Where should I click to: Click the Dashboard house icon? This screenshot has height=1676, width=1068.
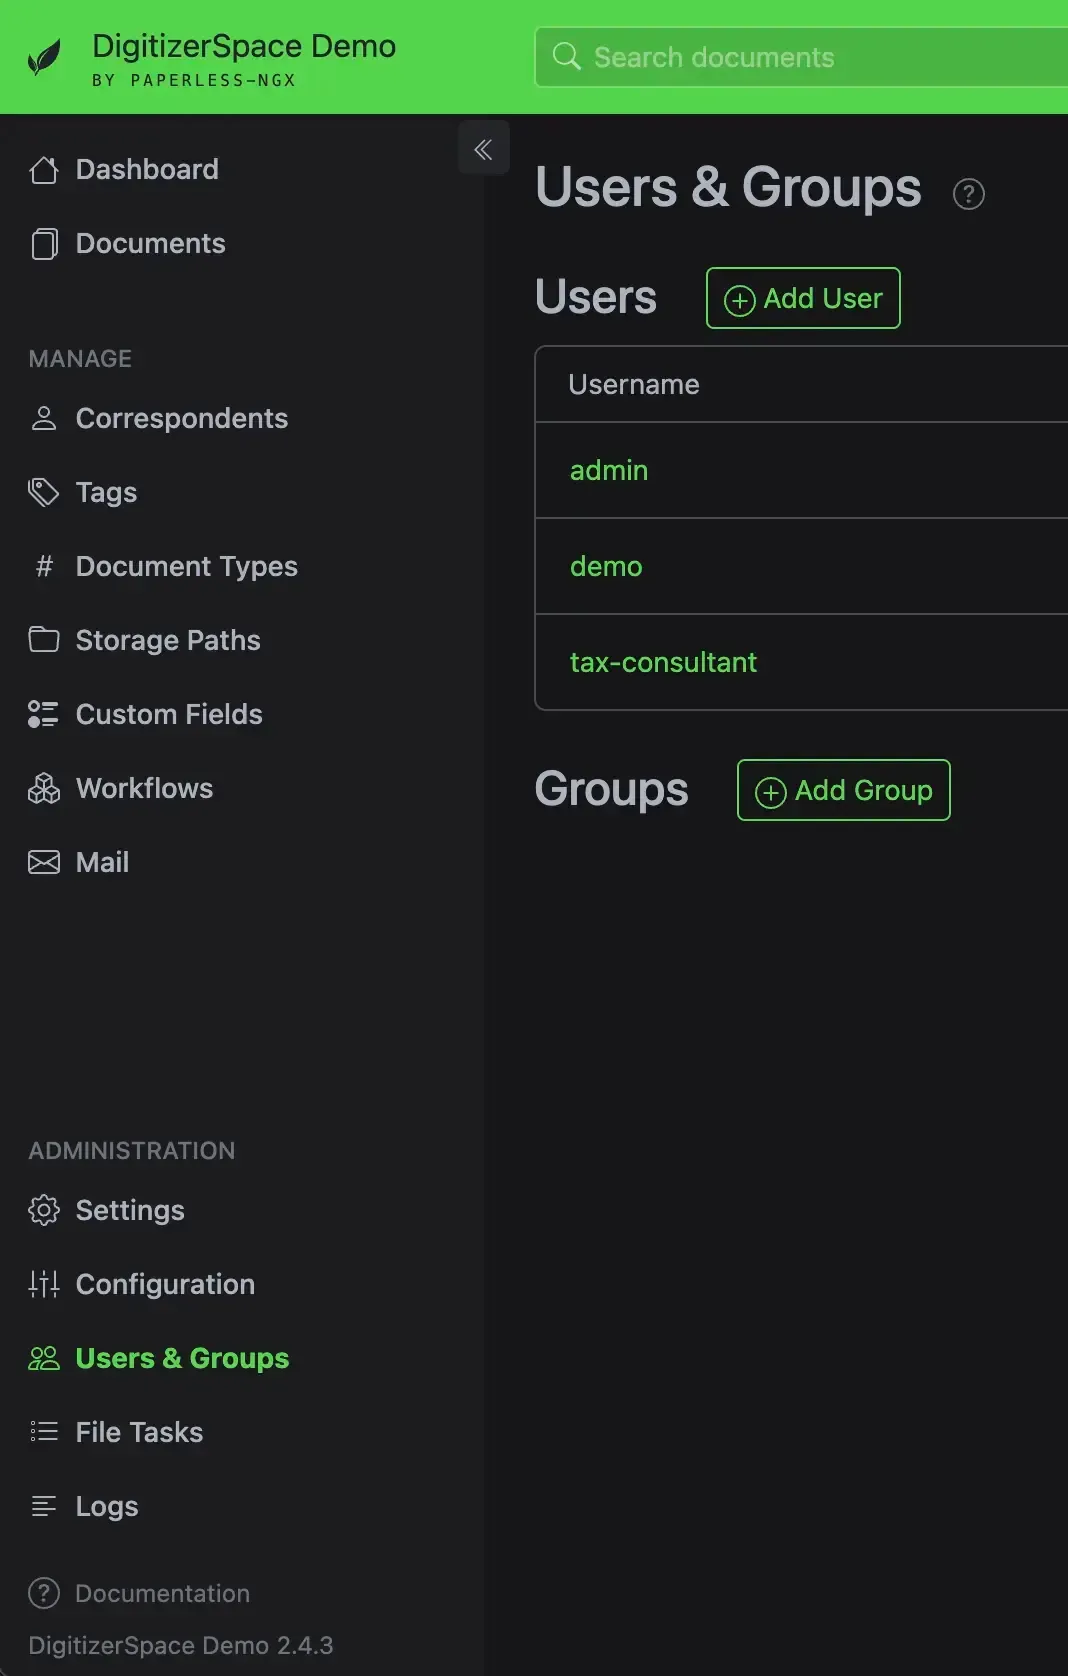(44, 170)
